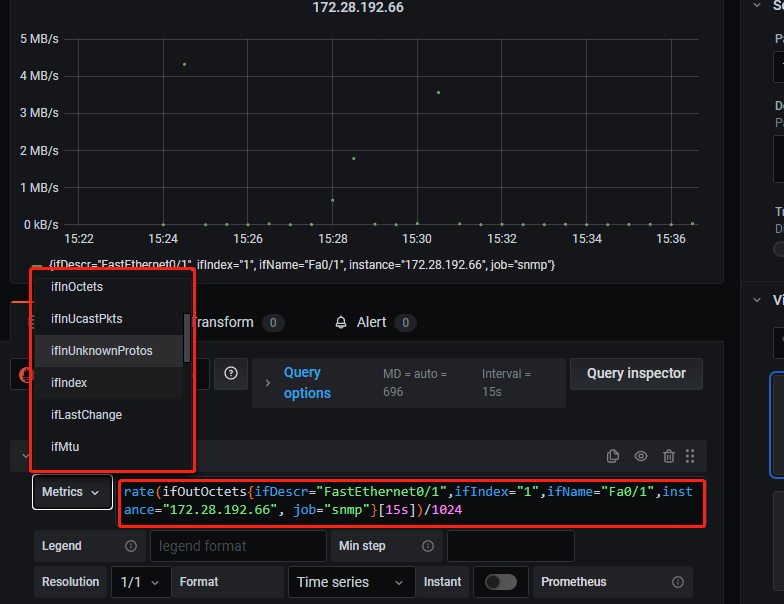Image resolution: width=784 pixels, height=604 pixels.
Task: Open the Format Time series dropdown
Action: [352, 582]
